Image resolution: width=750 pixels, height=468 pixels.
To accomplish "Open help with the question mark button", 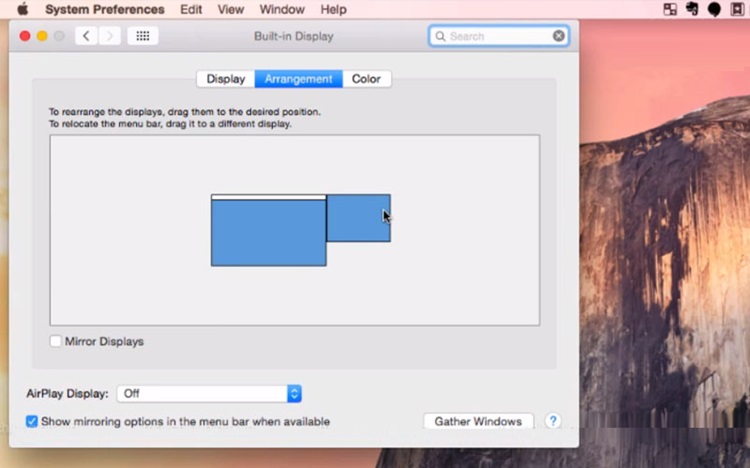I will 552,421.
